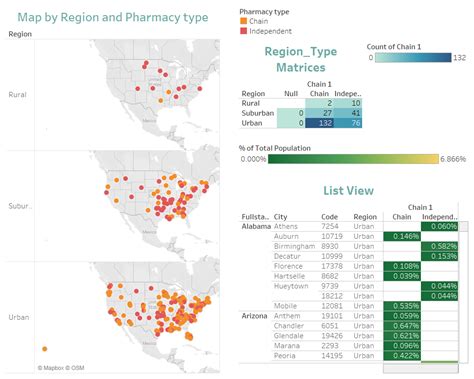Click the Mapbox OSM attribution link
Image resolution: width=474 pixels, height=379 pixels.
(x=61, y=368)
